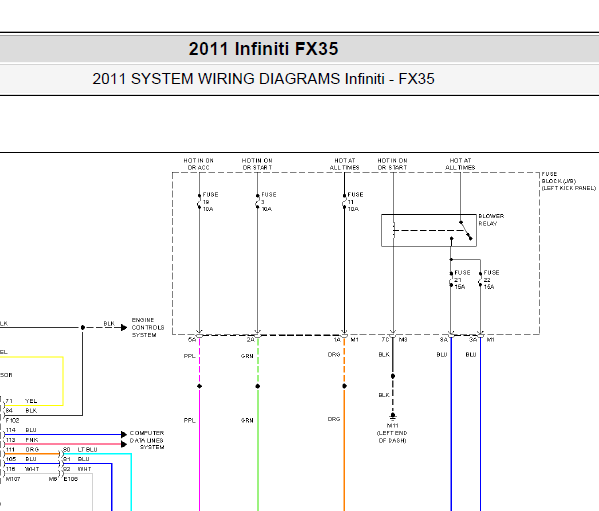Click the "E106" connector label
Viewport: 599px width, 511px height.
tap(71, 479)
